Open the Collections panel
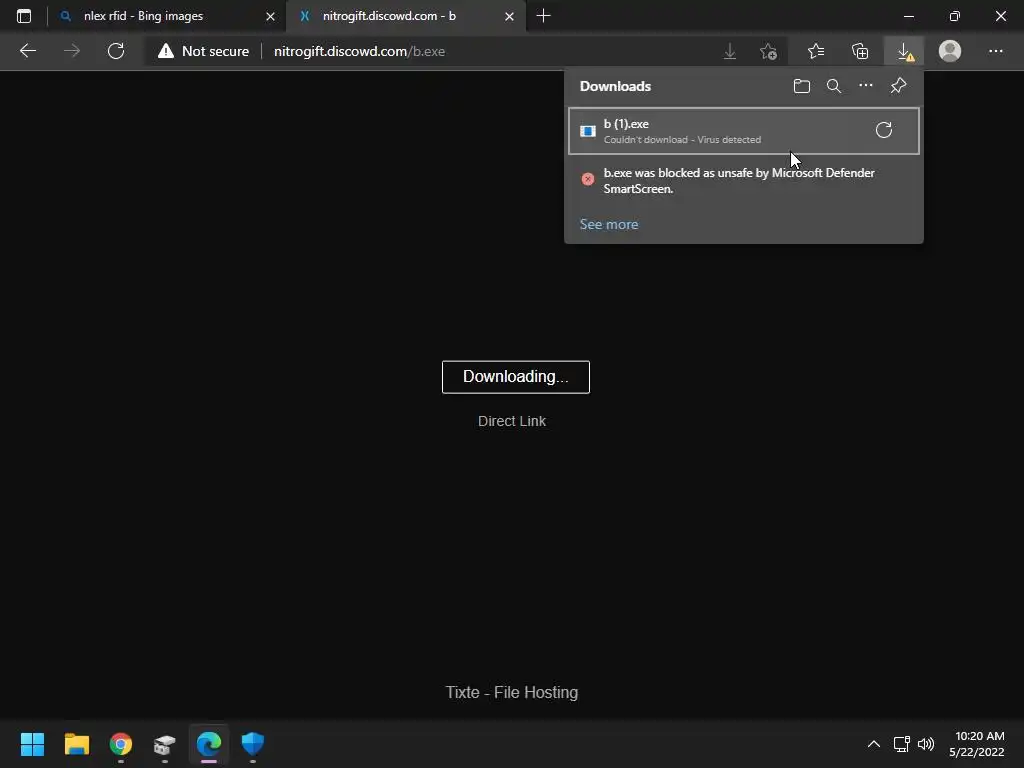 860,51
